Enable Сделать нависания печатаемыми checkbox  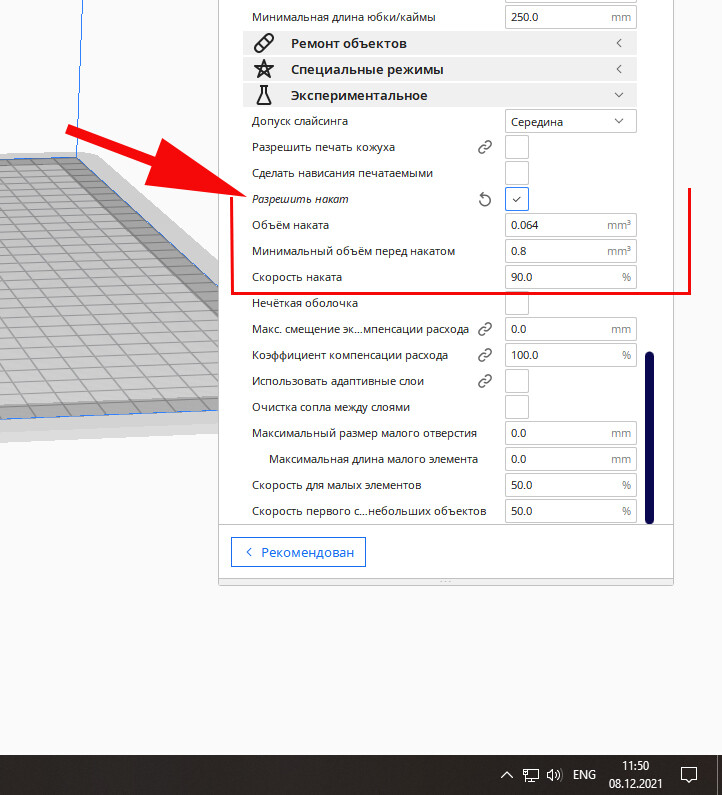point(517,173)
